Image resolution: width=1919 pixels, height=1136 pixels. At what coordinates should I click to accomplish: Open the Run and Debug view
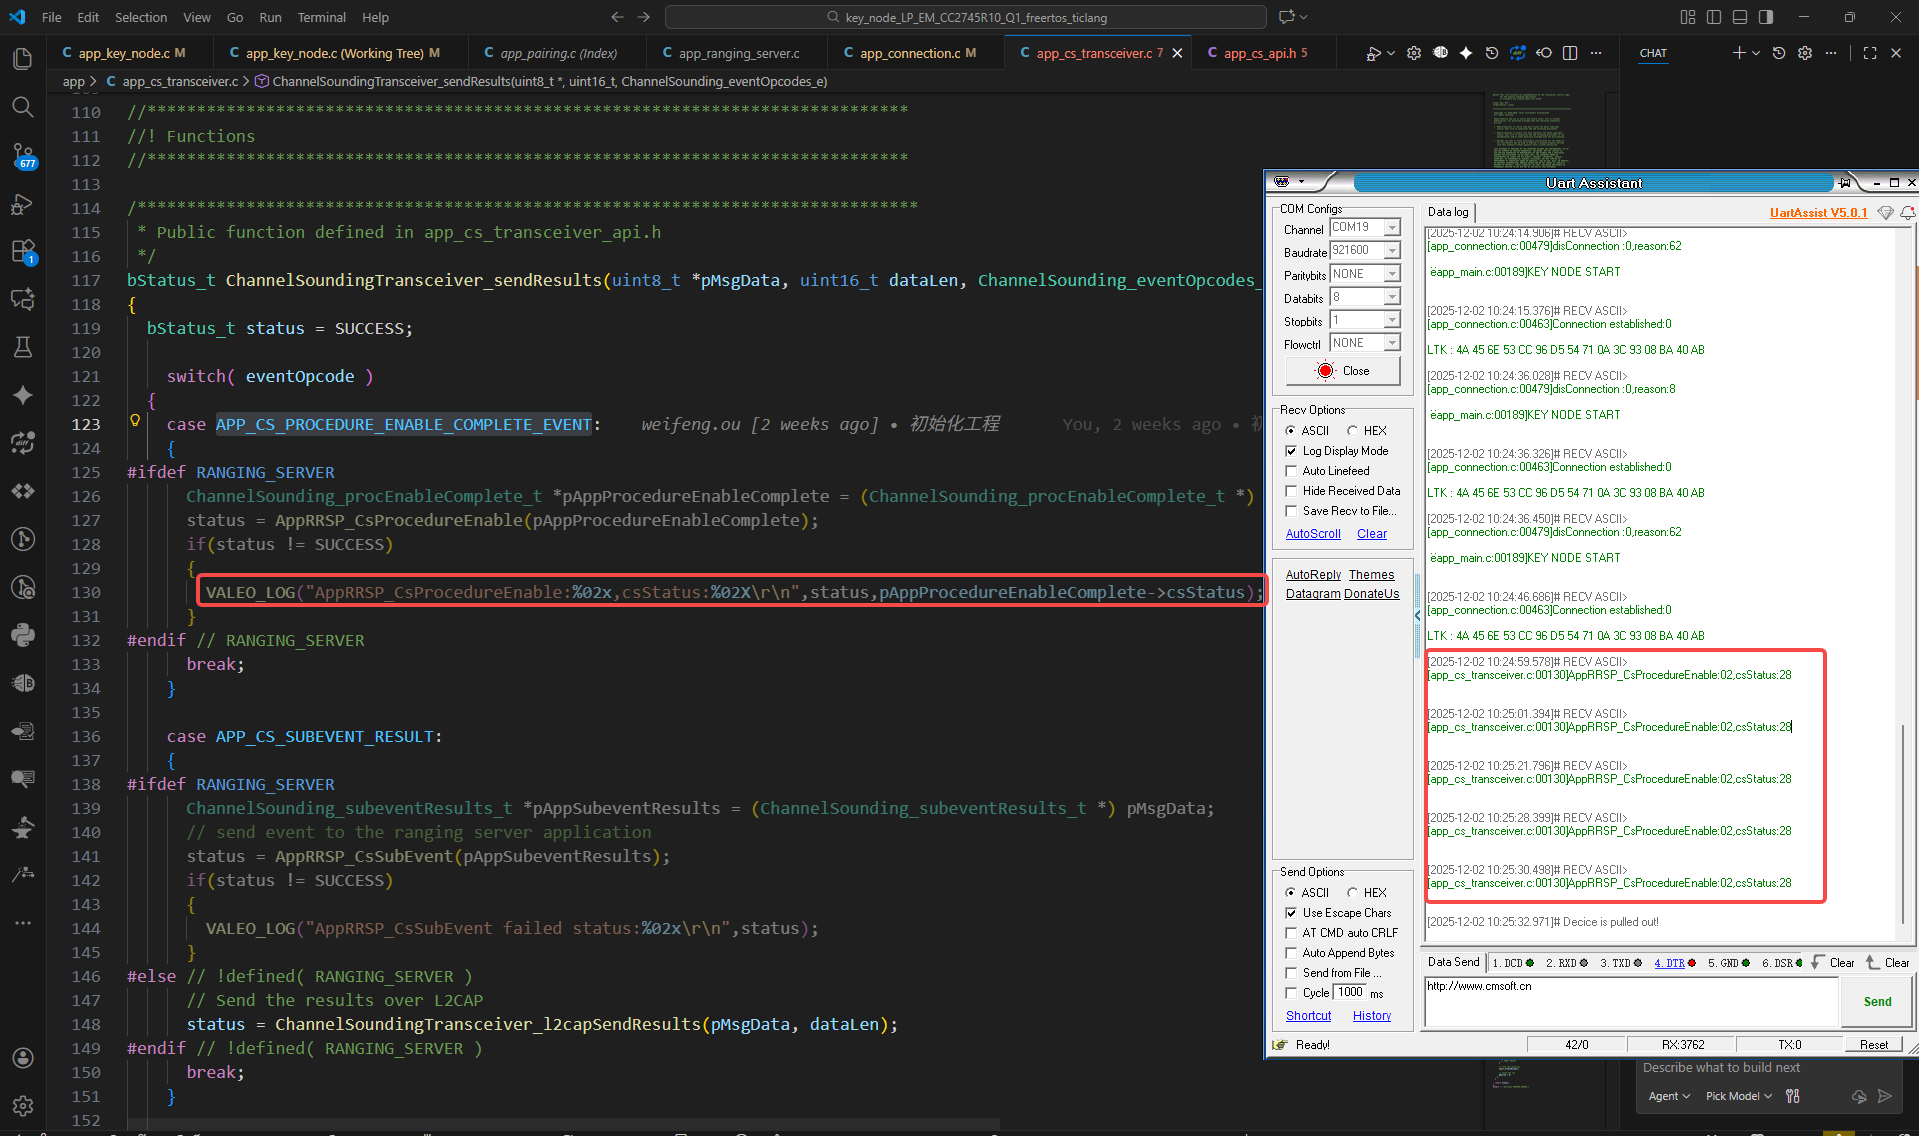[22, 204]
